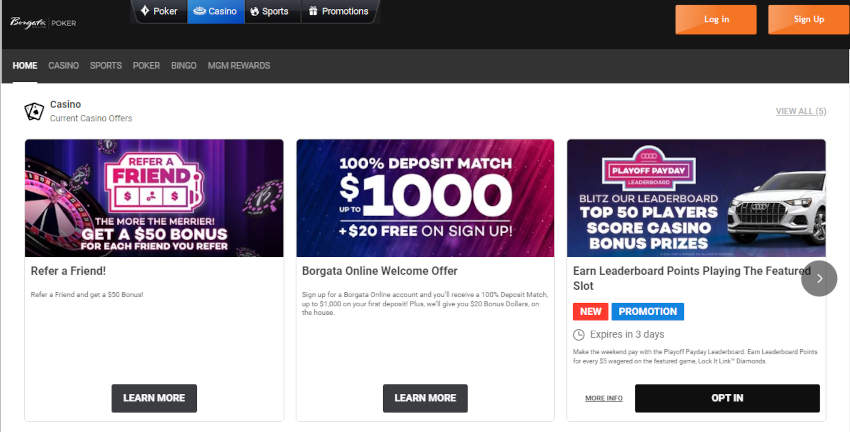
Task: Click the 'Sign up for a Borgata Online account' description
Action: [x=425, y=304]
